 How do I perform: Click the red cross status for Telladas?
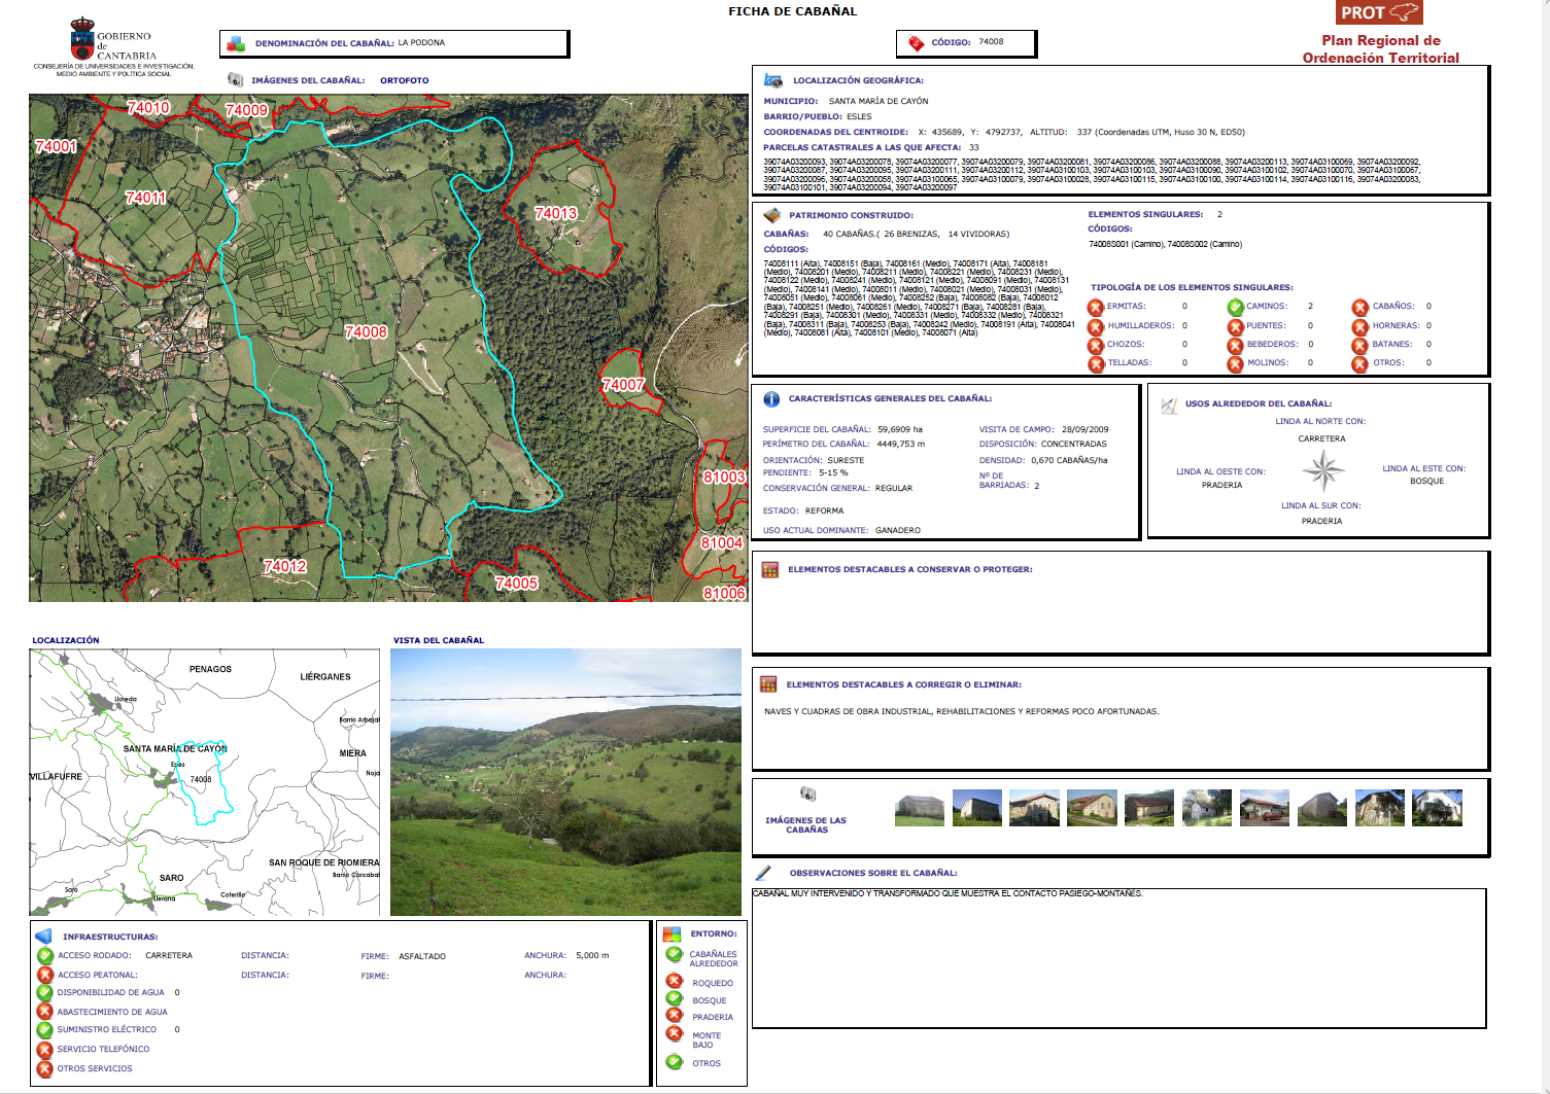1096,364
